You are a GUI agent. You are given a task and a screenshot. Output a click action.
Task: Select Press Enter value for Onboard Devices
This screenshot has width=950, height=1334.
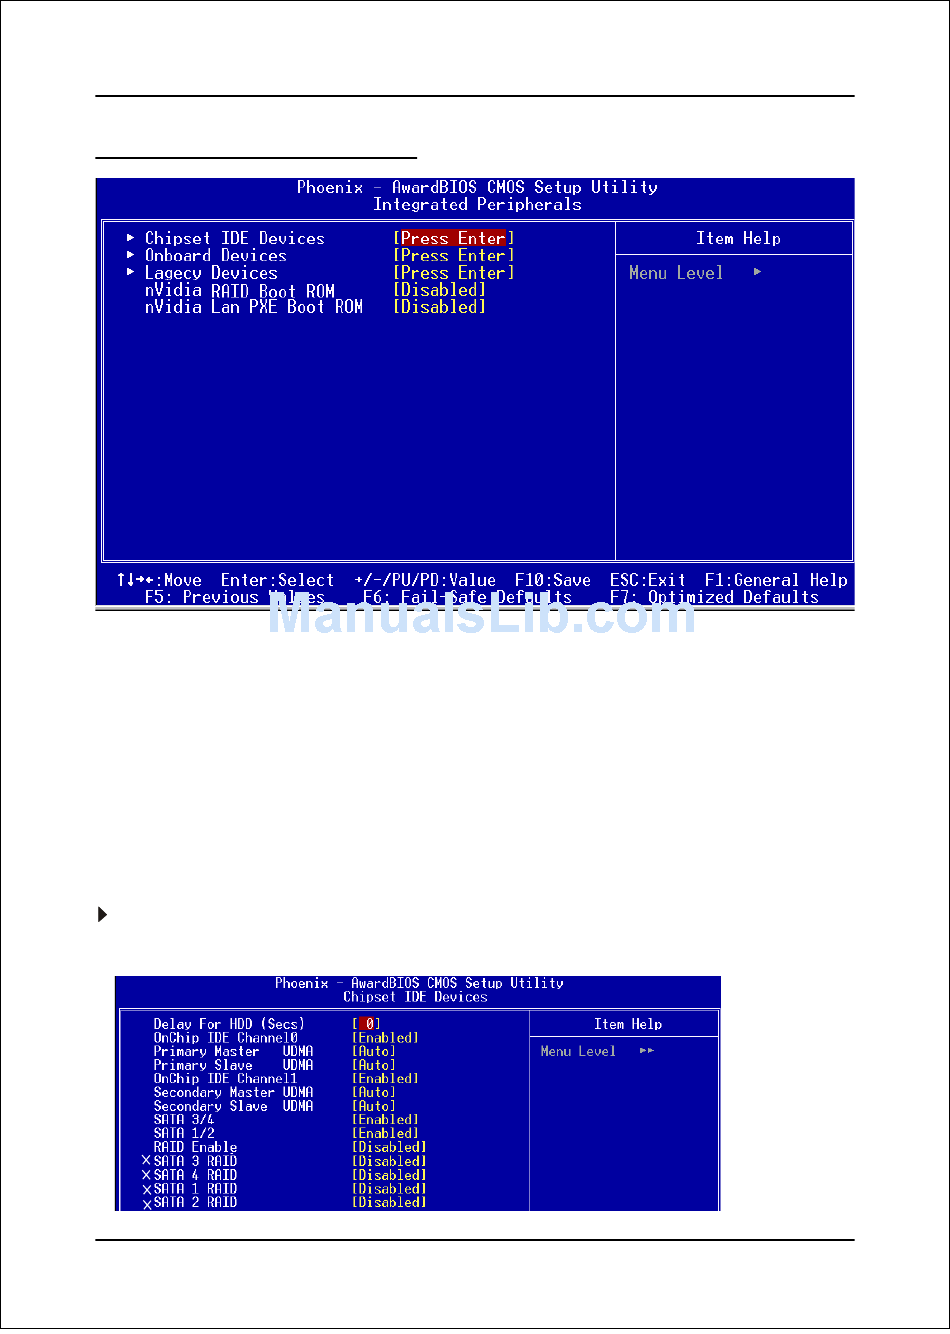(454, 255)
